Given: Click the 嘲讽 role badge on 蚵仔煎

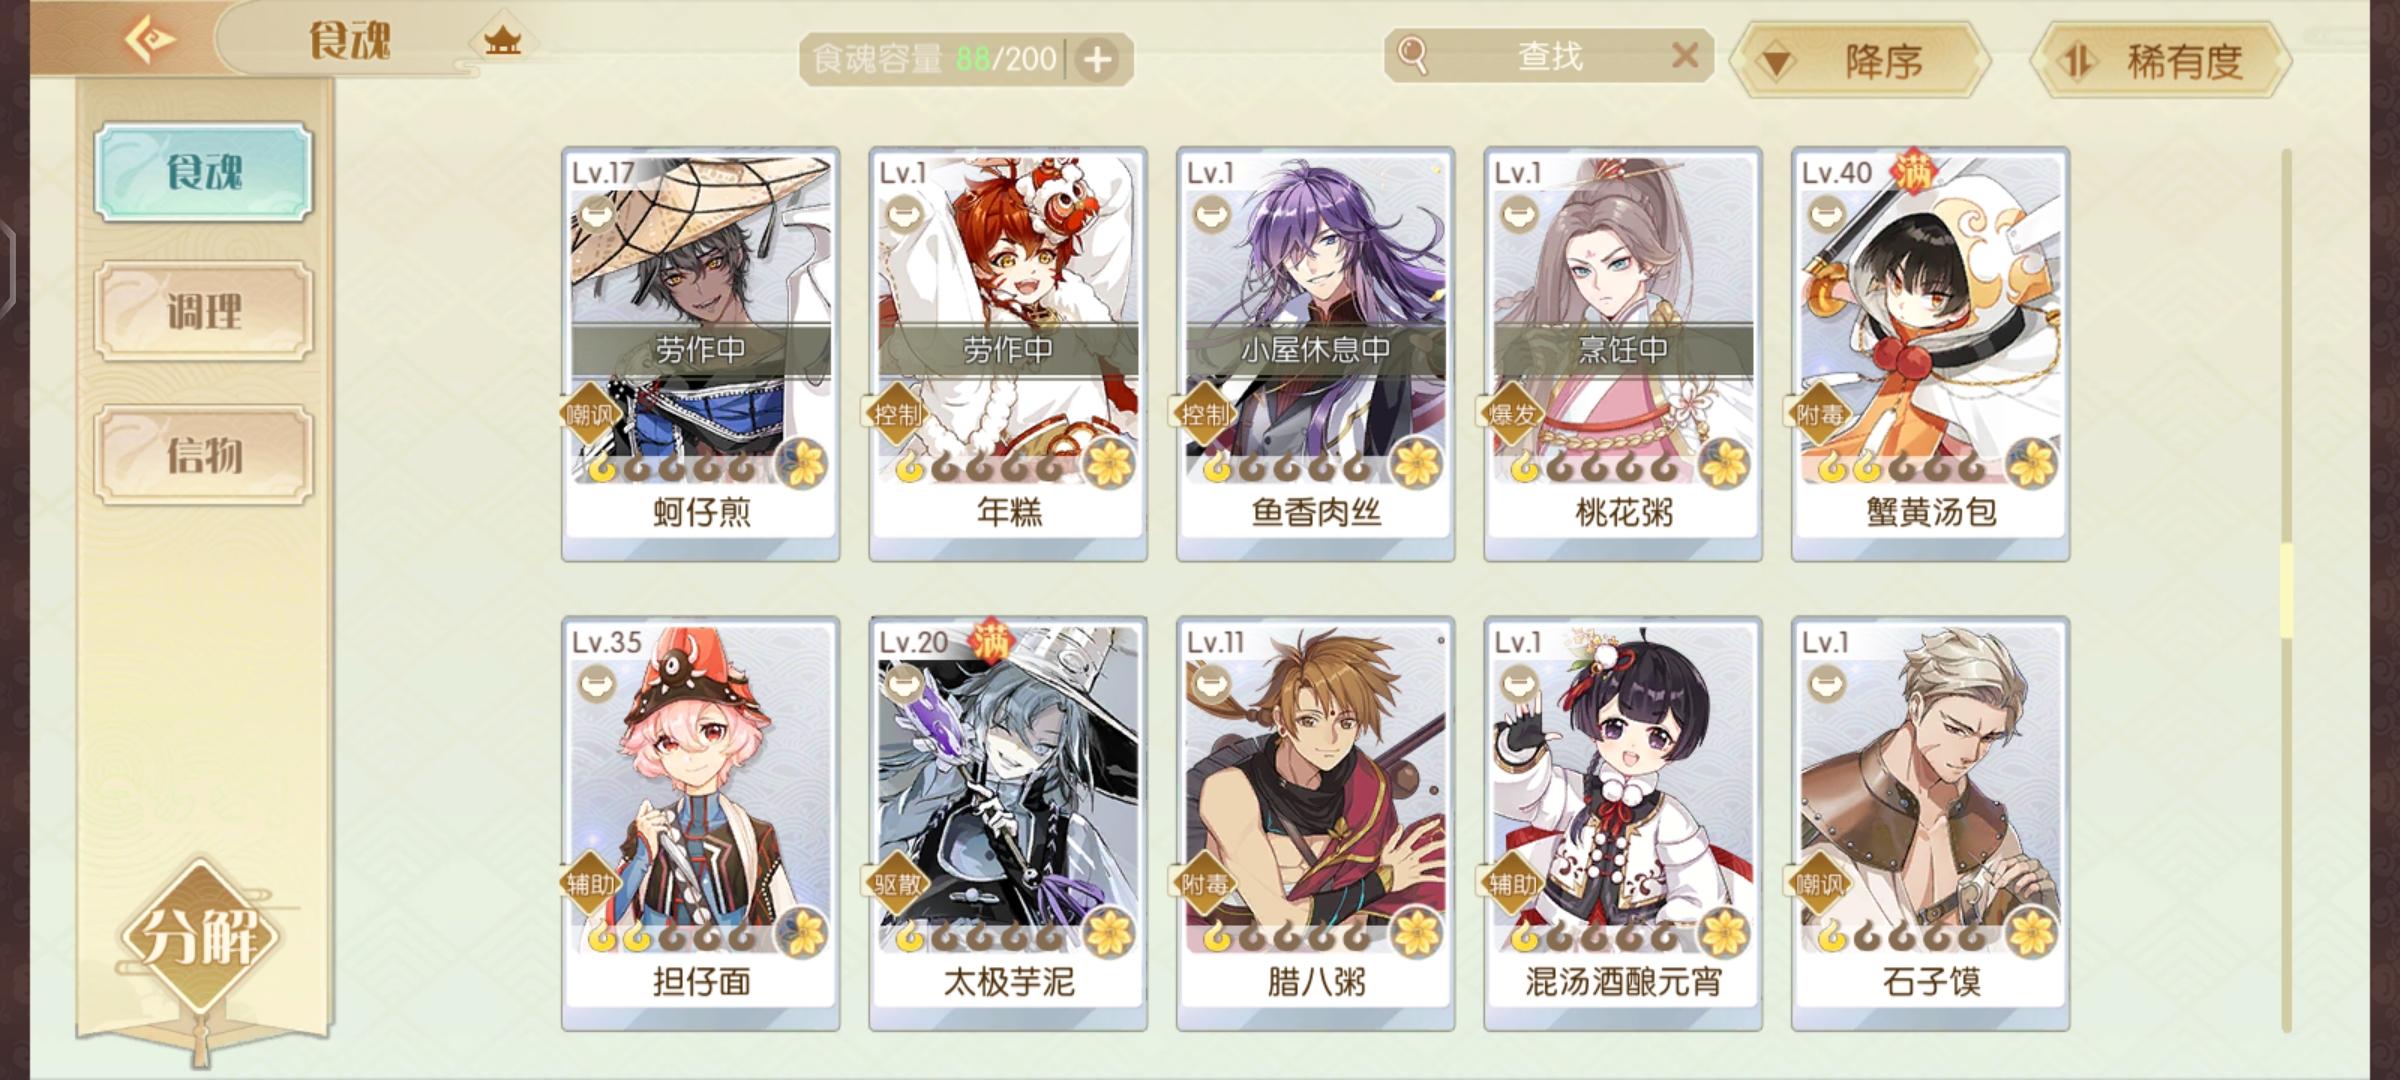Looking at the screenshot, I should pyautogui.click(x=588, y=414).
